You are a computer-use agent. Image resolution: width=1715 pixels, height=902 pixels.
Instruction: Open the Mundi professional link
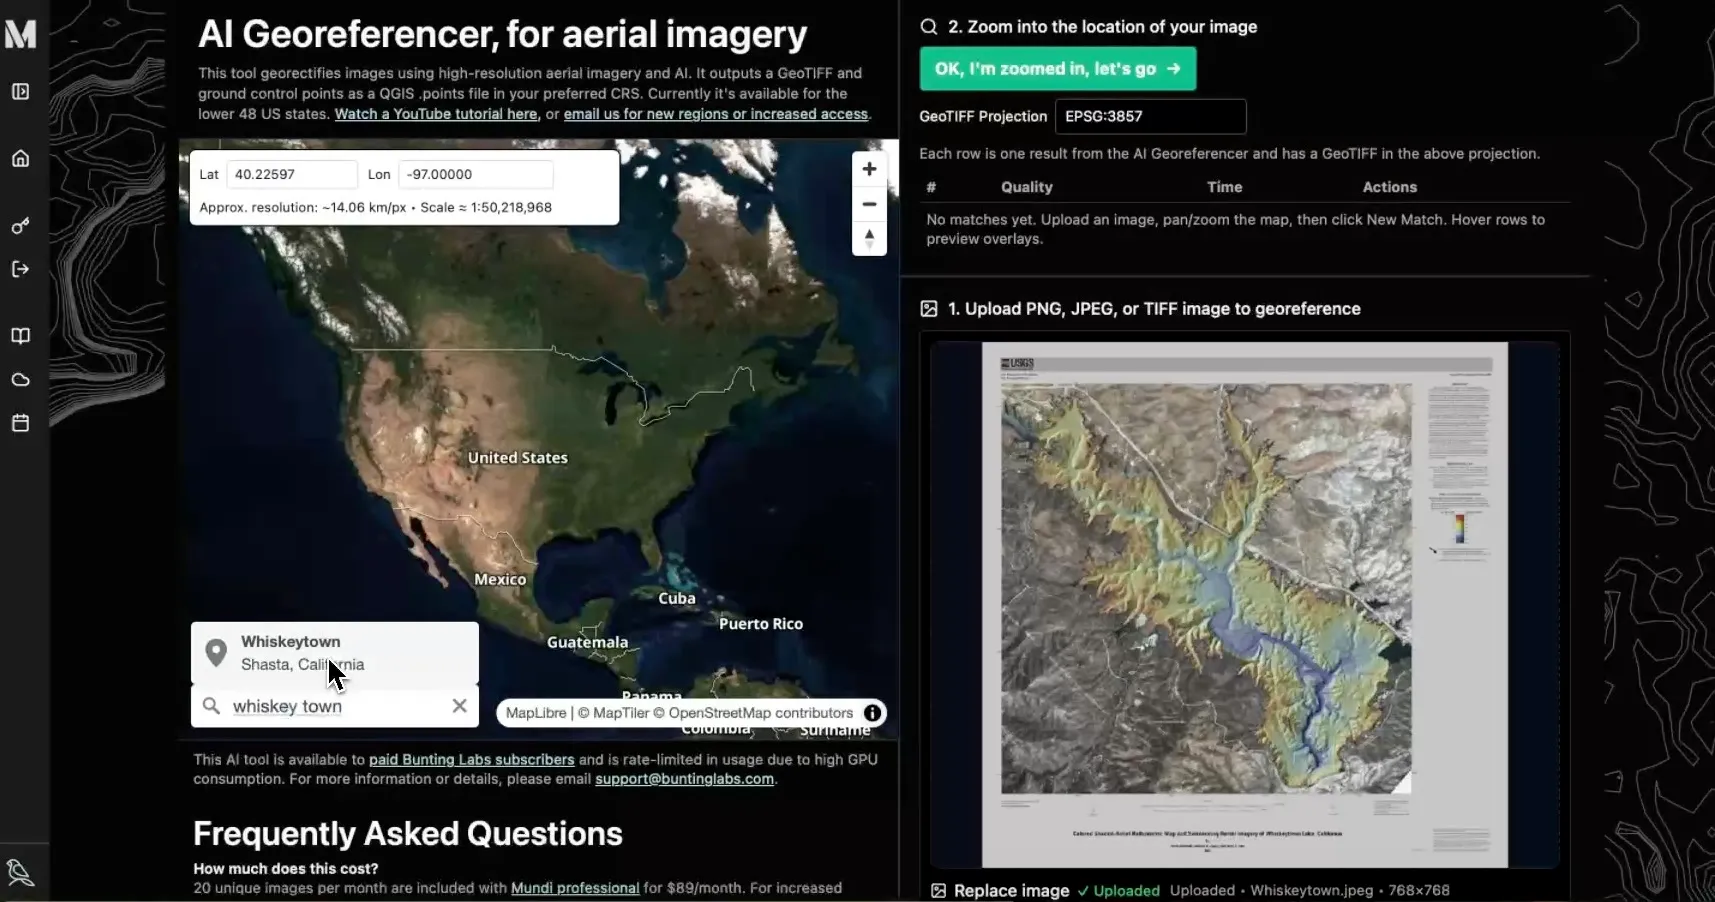coord(575,888)
